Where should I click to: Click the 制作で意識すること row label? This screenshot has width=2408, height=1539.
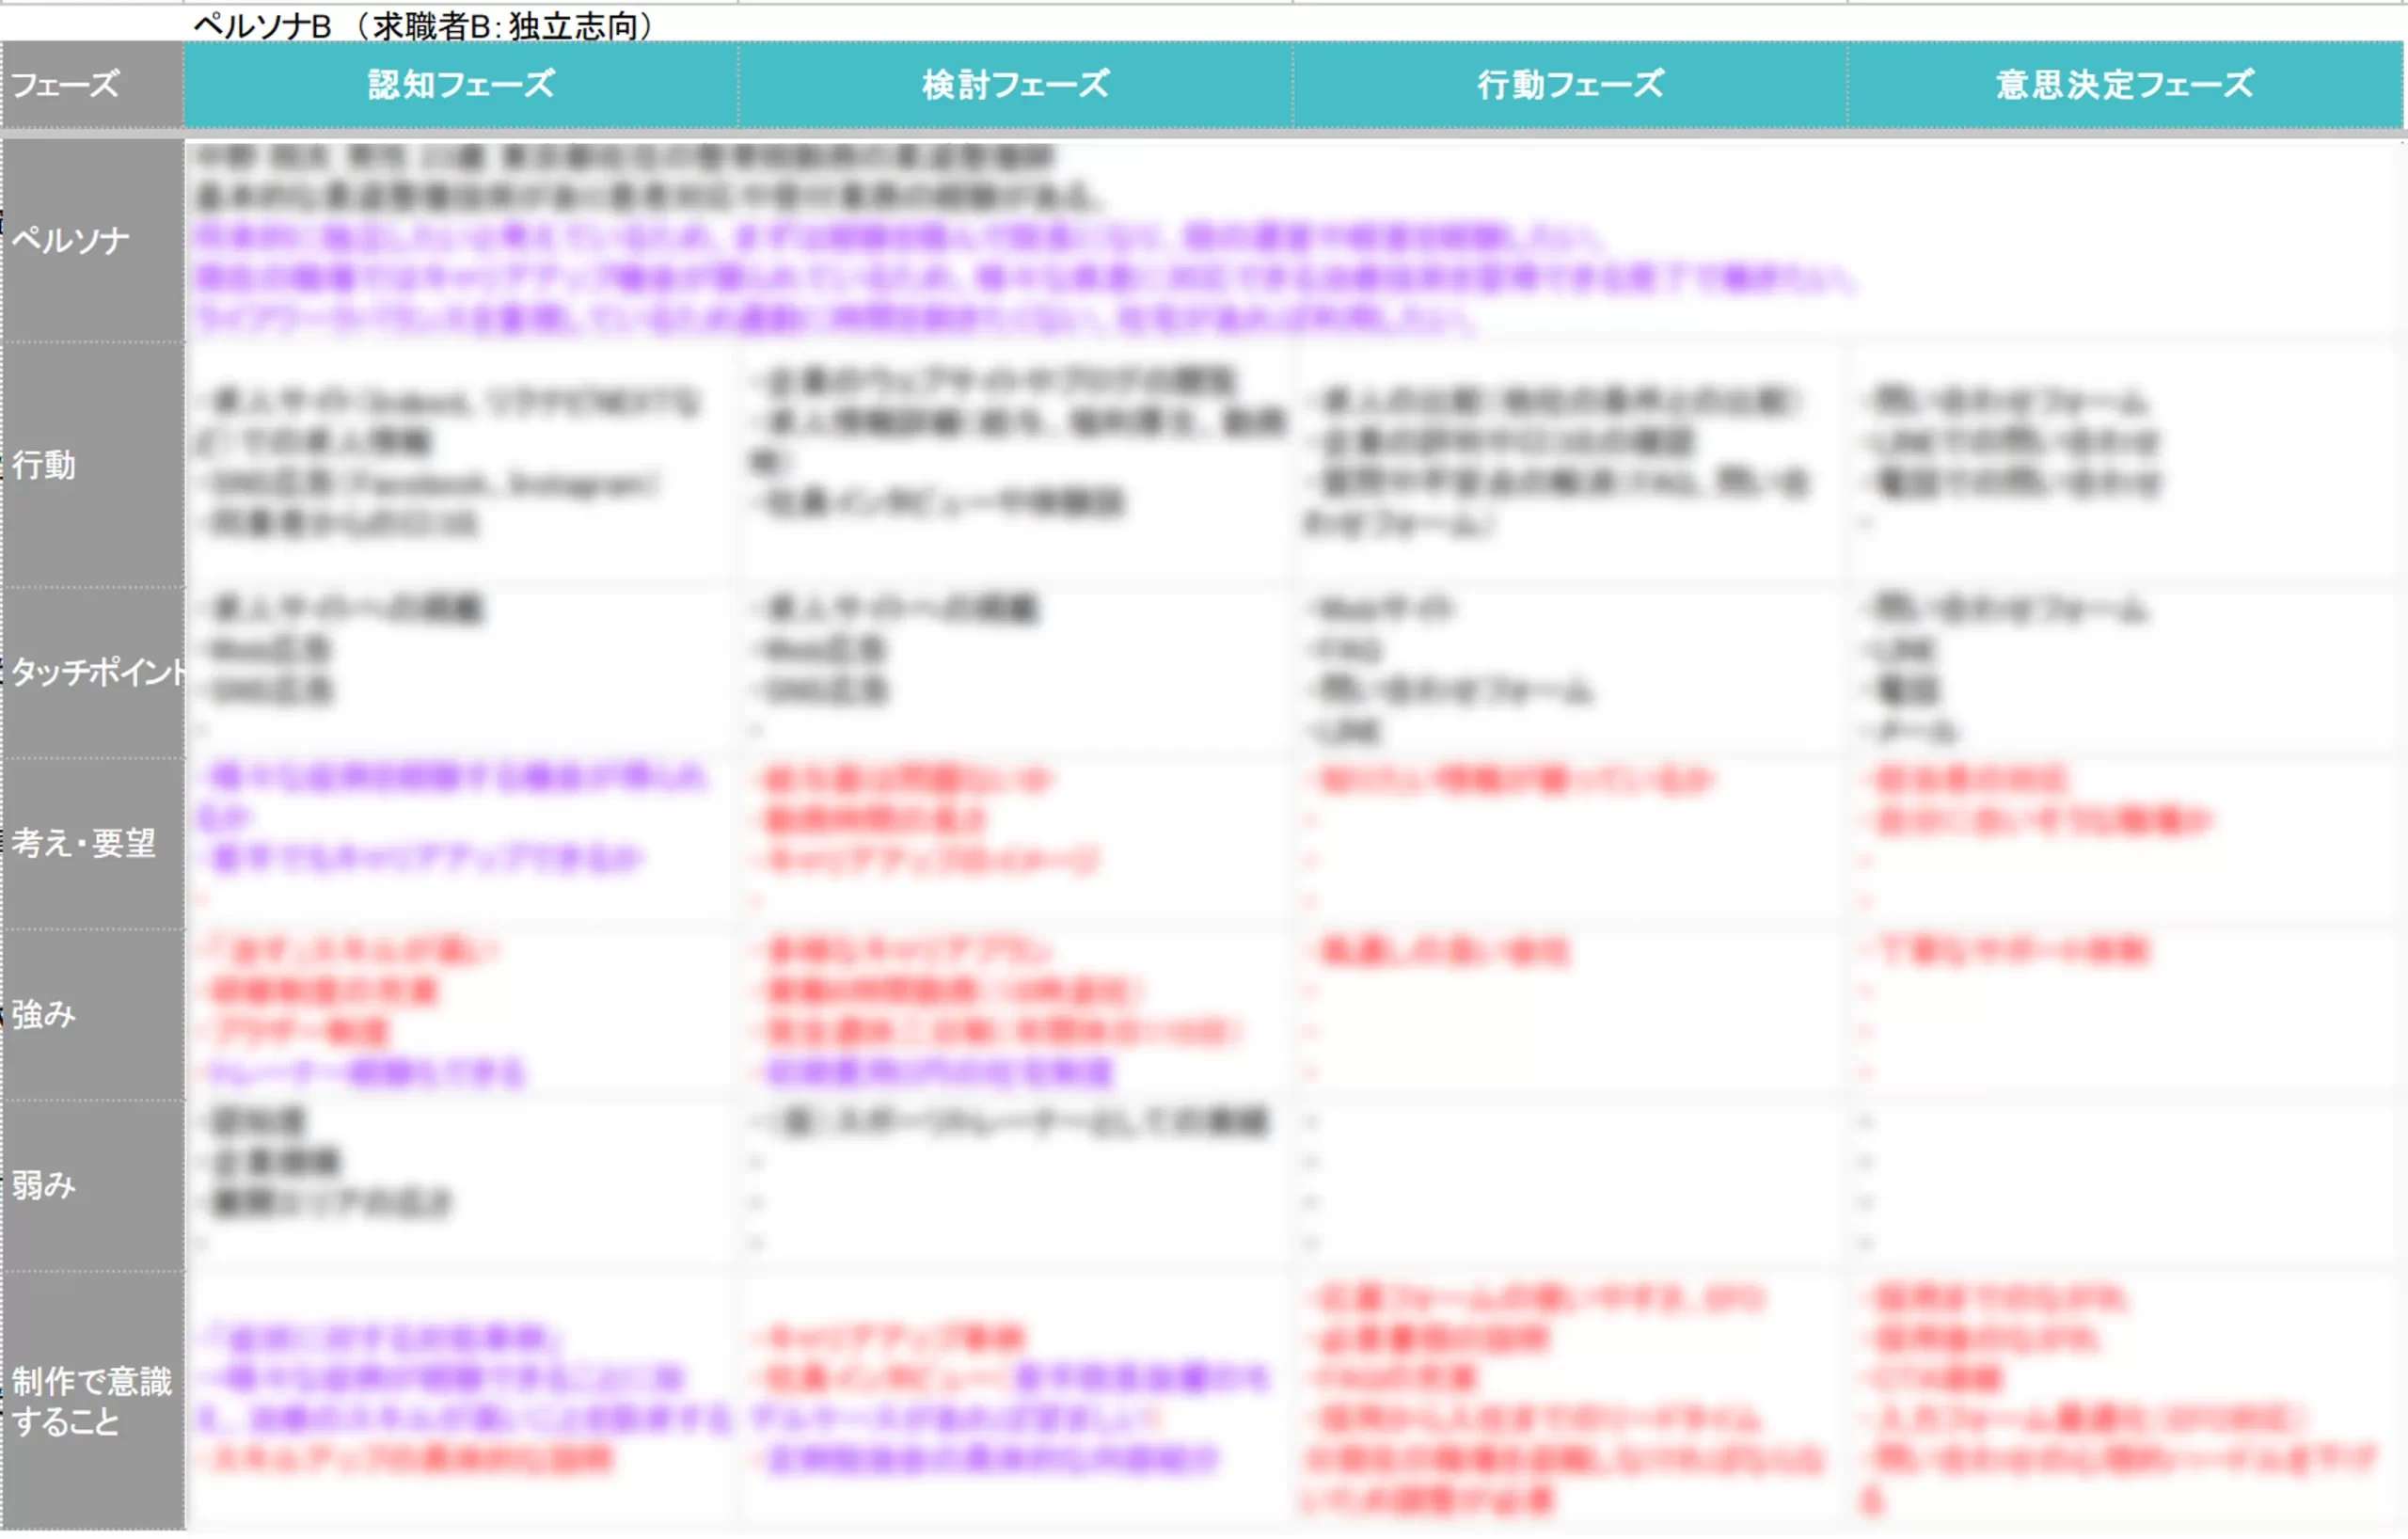click(x=92, y=1400)
